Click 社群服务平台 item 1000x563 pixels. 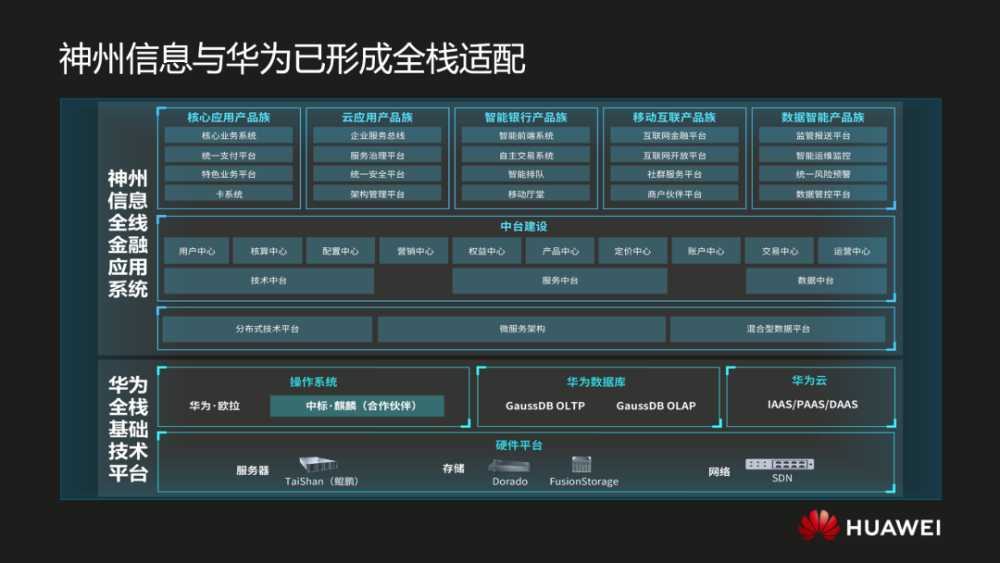[x=675, y=174]
